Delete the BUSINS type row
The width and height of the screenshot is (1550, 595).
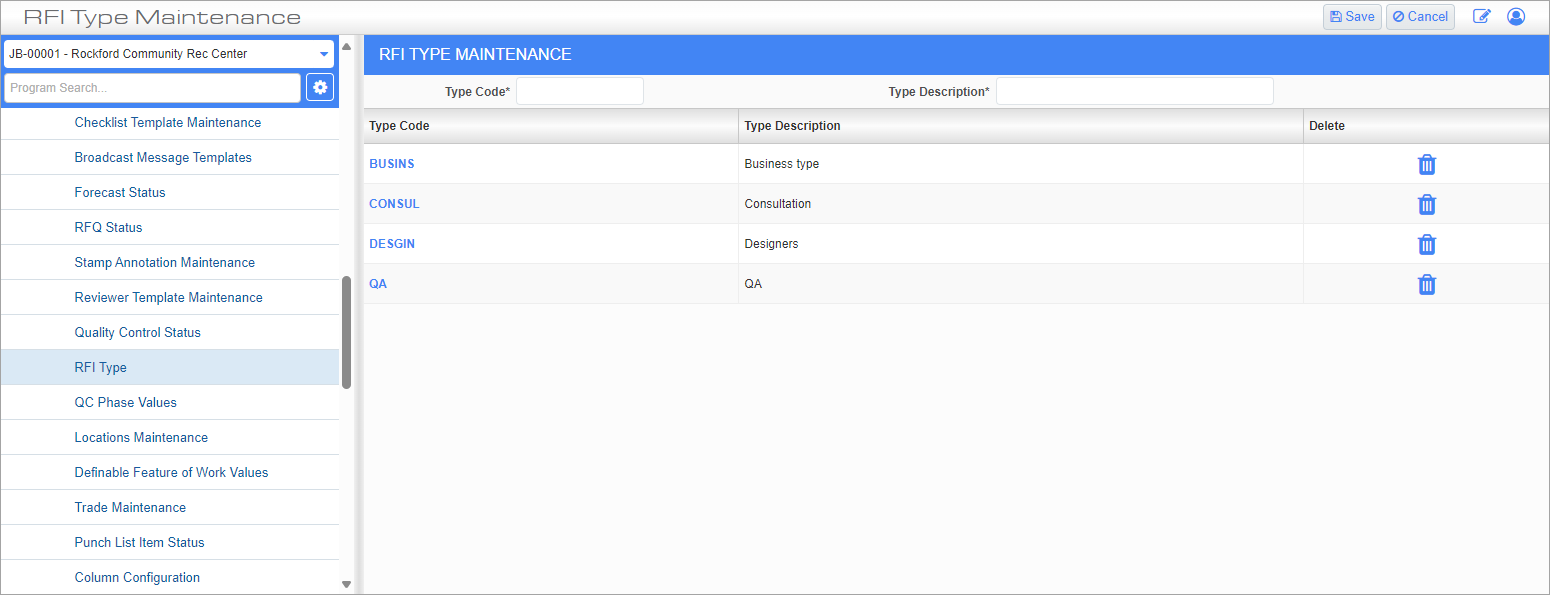tap(1427, 165)
